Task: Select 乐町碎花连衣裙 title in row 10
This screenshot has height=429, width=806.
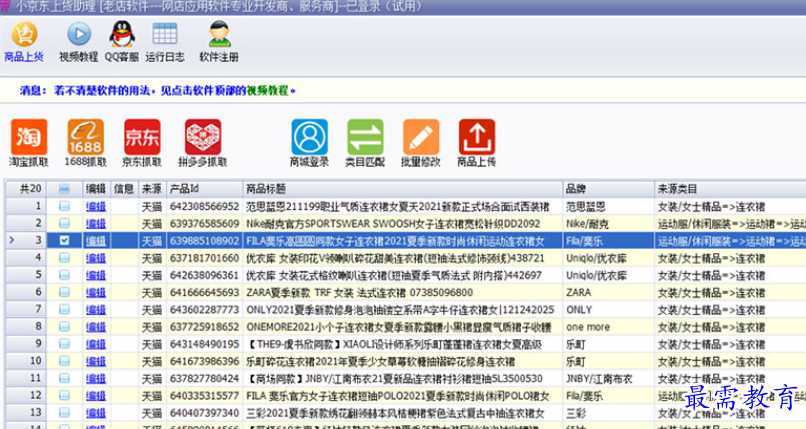Action: tap(402, 361)
